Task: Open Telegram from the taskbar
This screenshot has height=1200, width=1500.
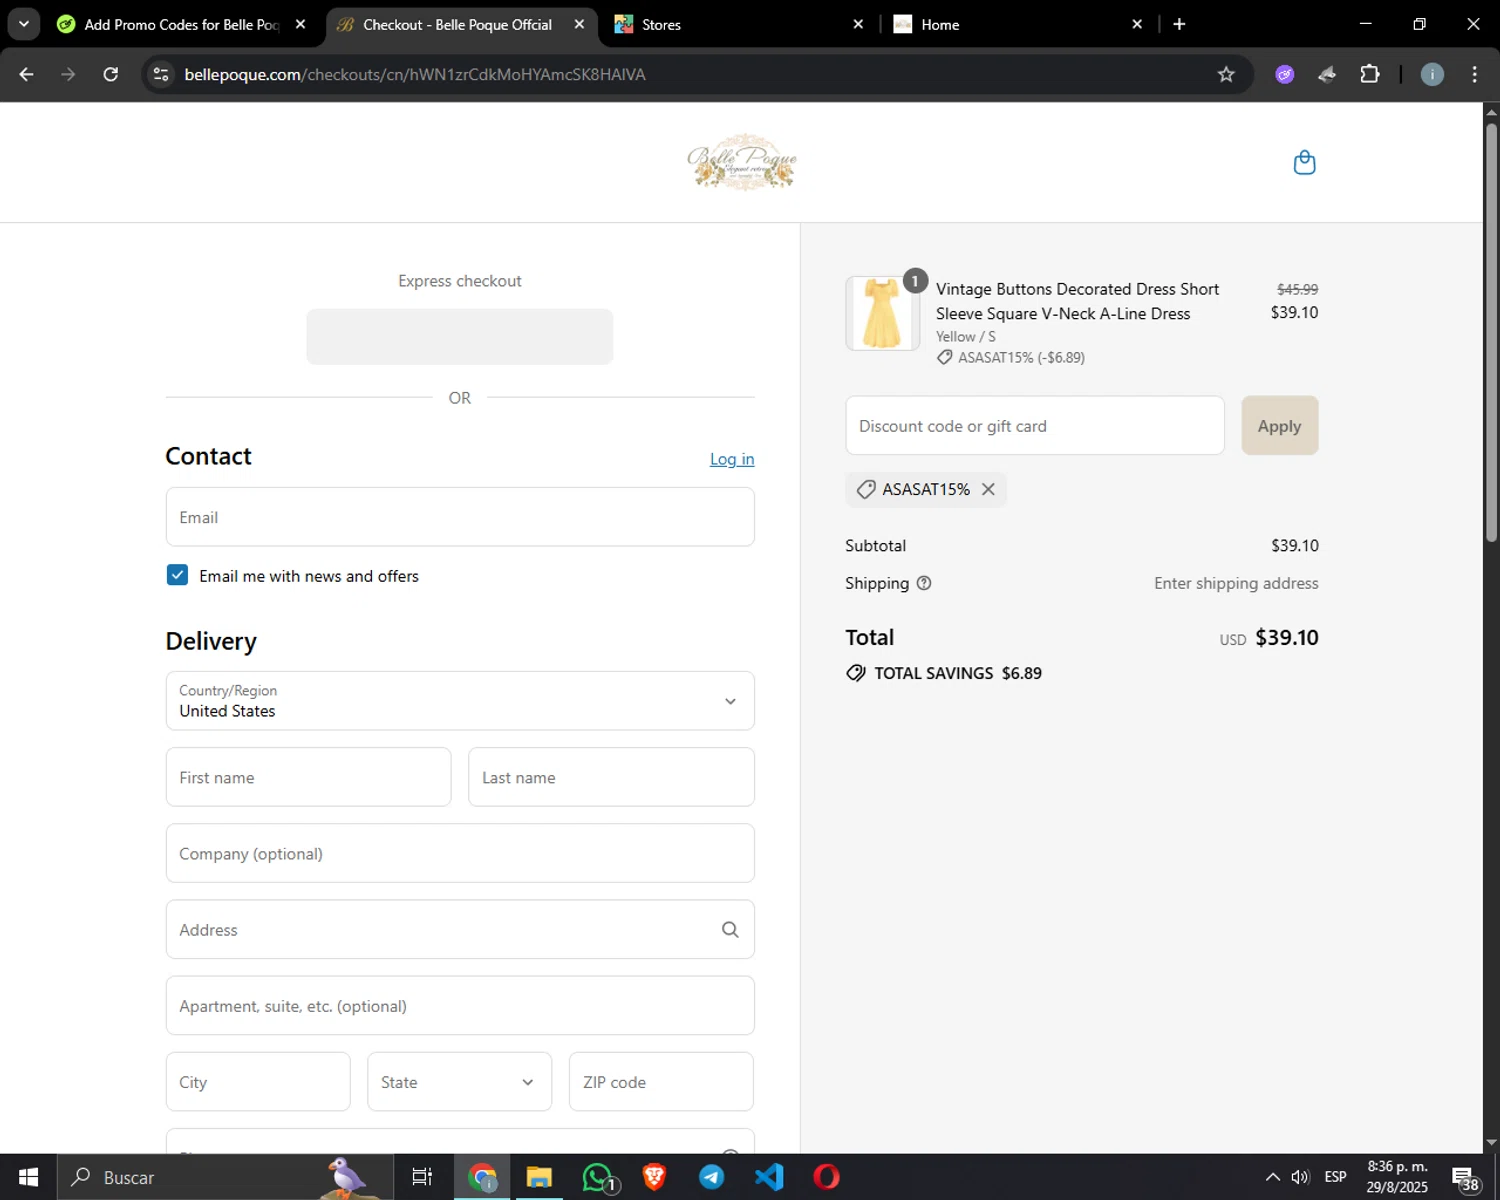Action: [712, 1177]
